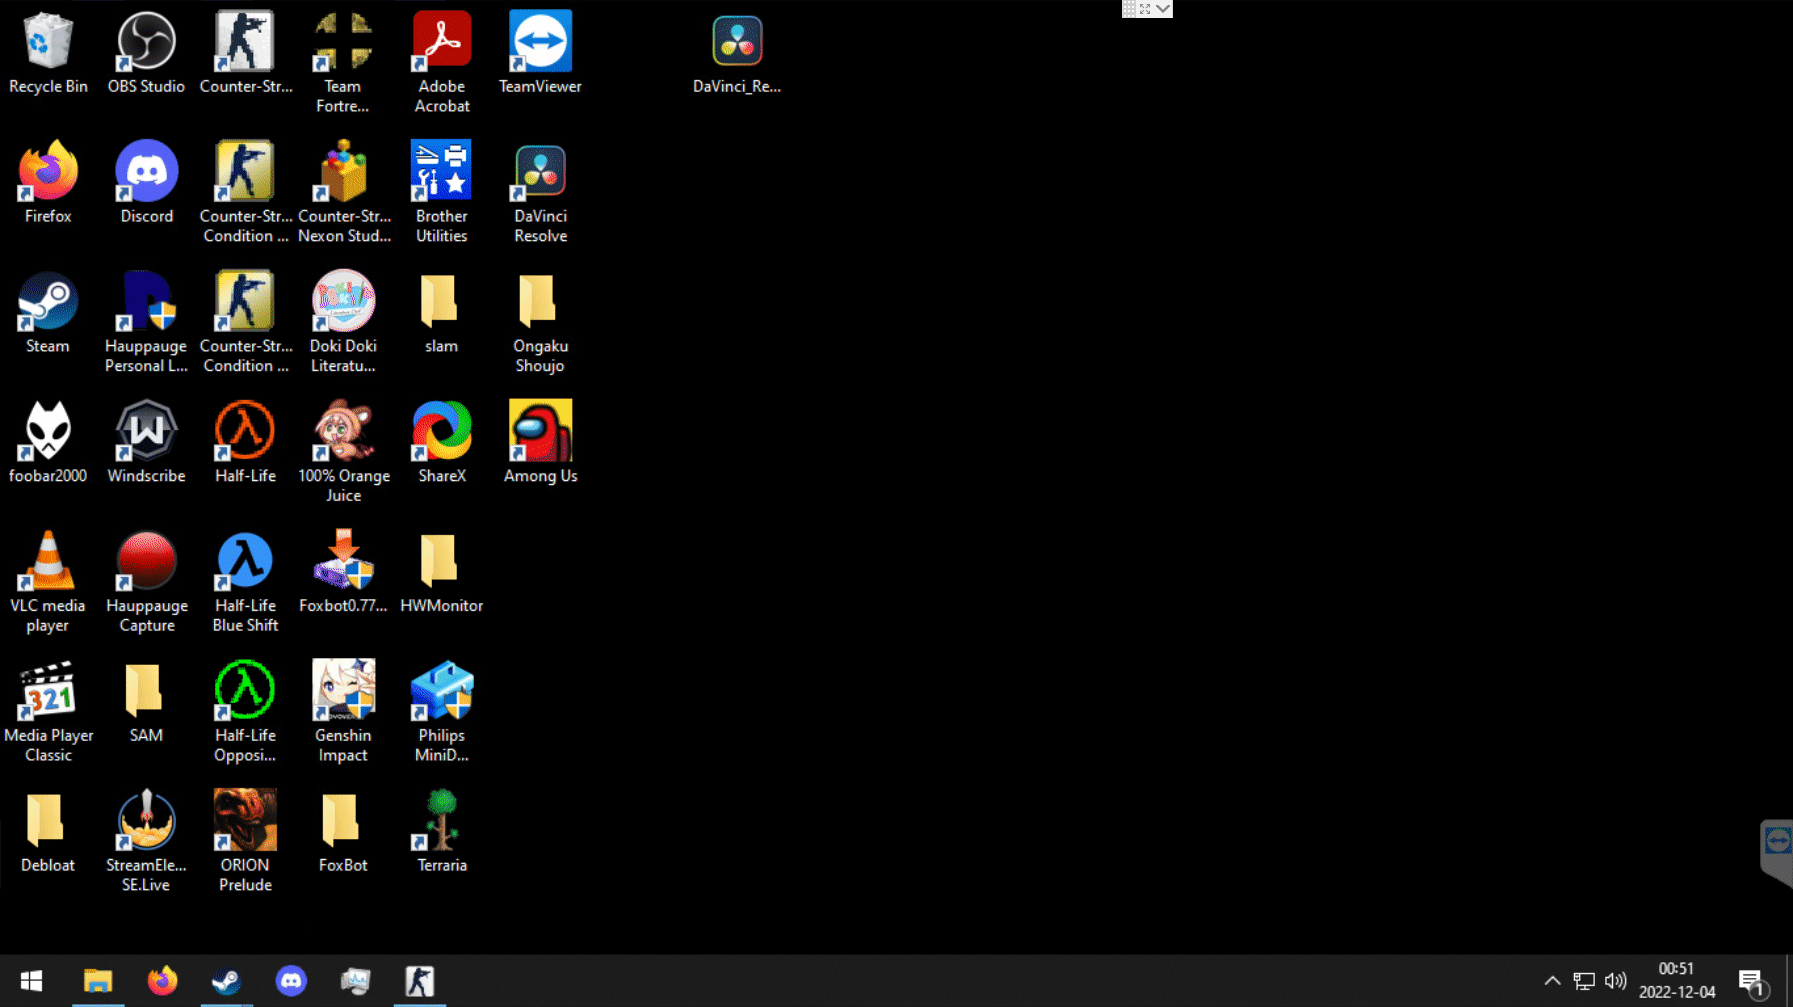Open the volume control in the tray
This screenshot has width=1793, height=1007.
point(1615,981)
